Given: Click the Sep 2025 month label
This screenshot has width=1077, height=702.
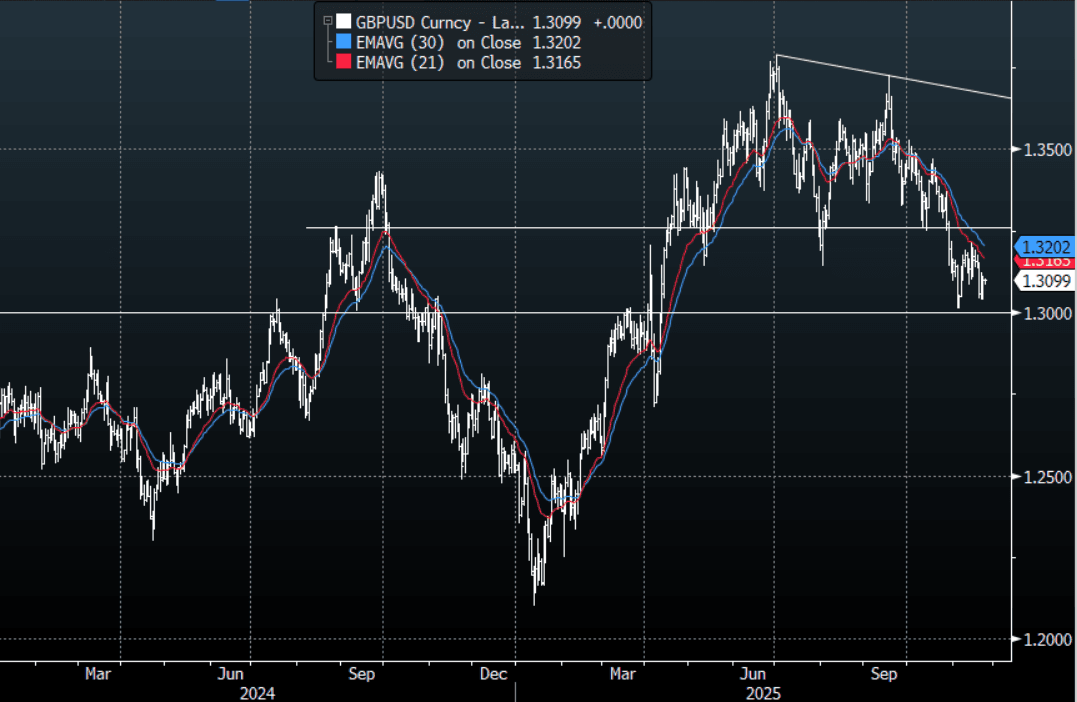Looking at the screenshot, I should coord(883,674).
